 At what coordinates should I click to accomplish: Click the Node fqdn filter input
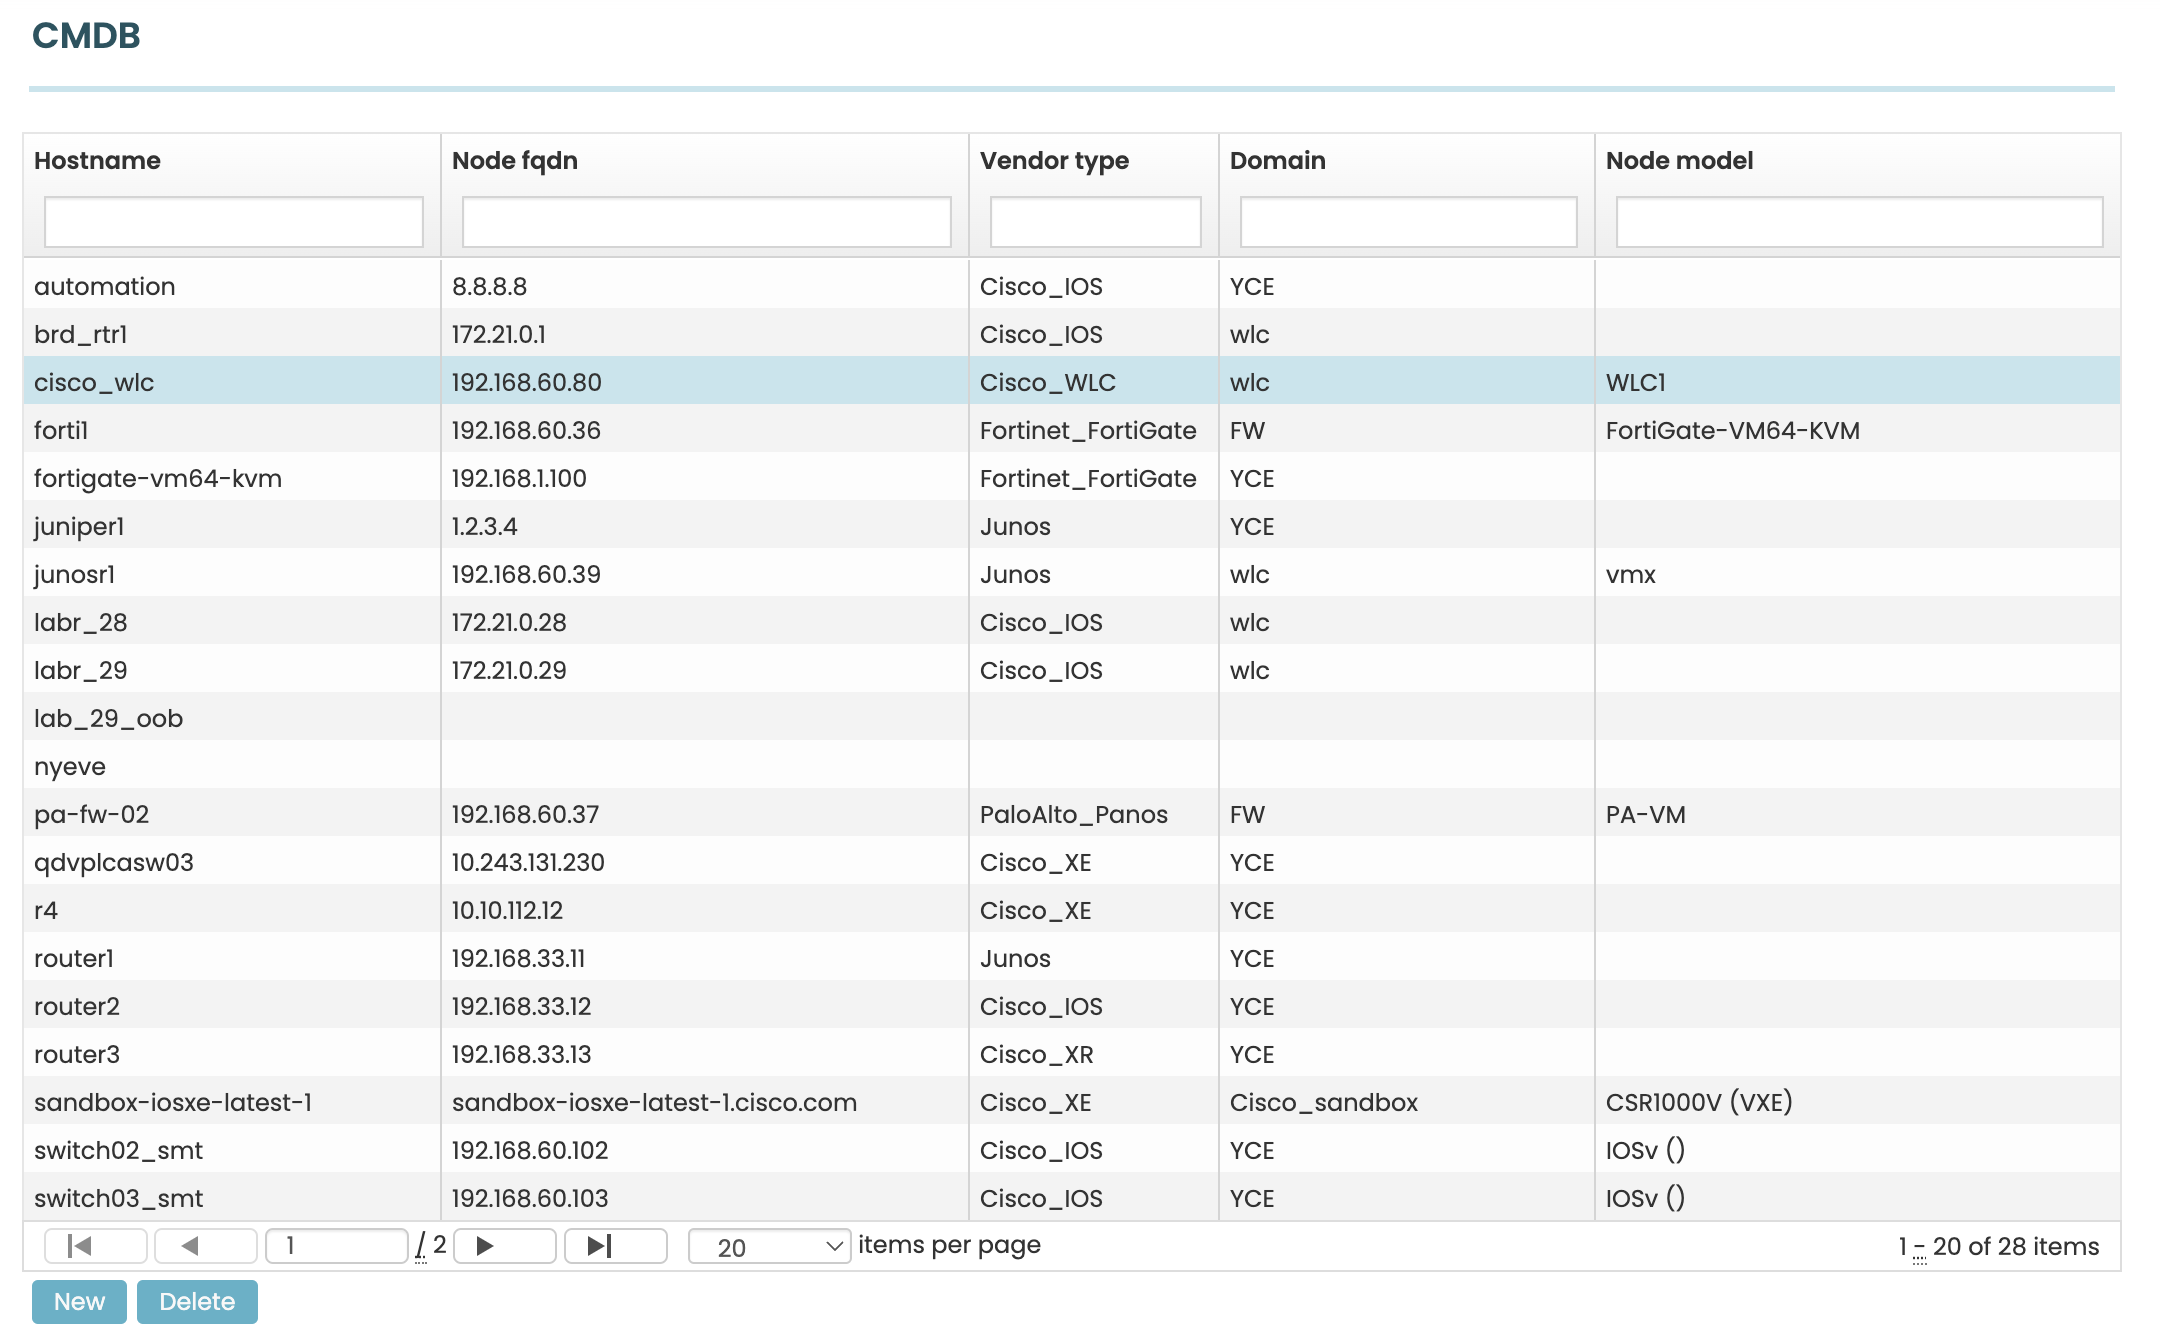point(706,222)
